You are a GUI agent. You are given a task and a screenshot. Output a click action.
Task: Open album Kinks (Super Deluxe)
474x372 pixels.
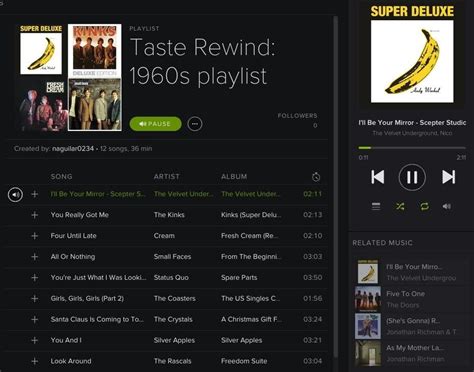click(x=251, y=215)
